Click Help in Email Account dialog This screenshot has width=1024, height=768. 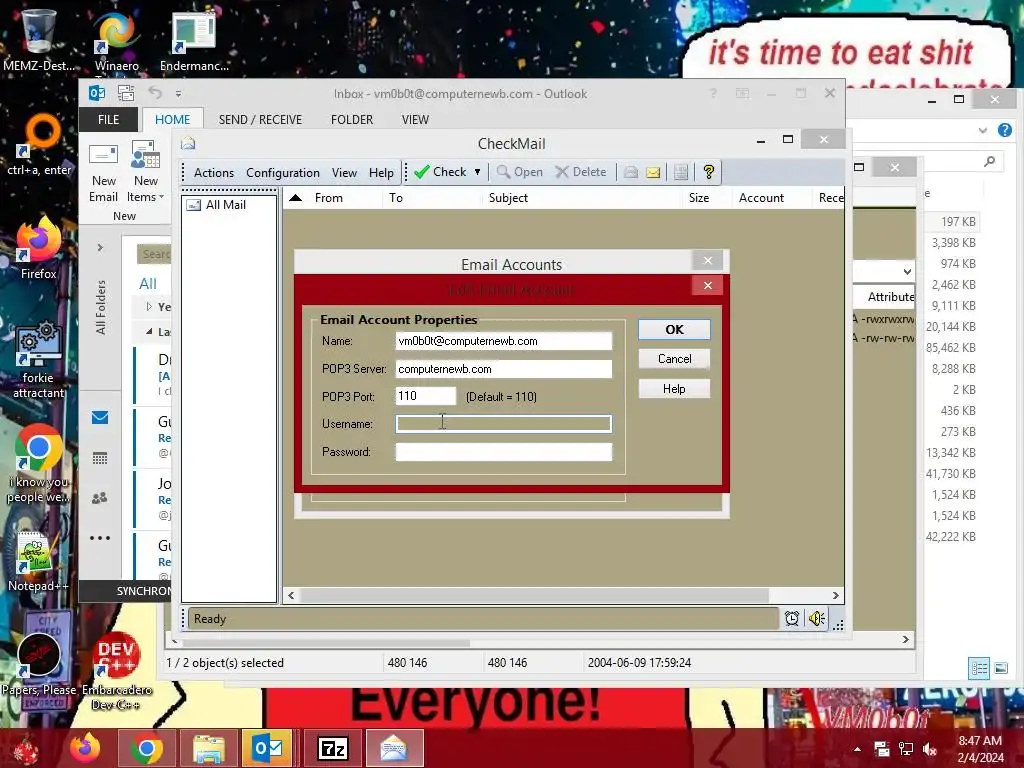[674, 389]
